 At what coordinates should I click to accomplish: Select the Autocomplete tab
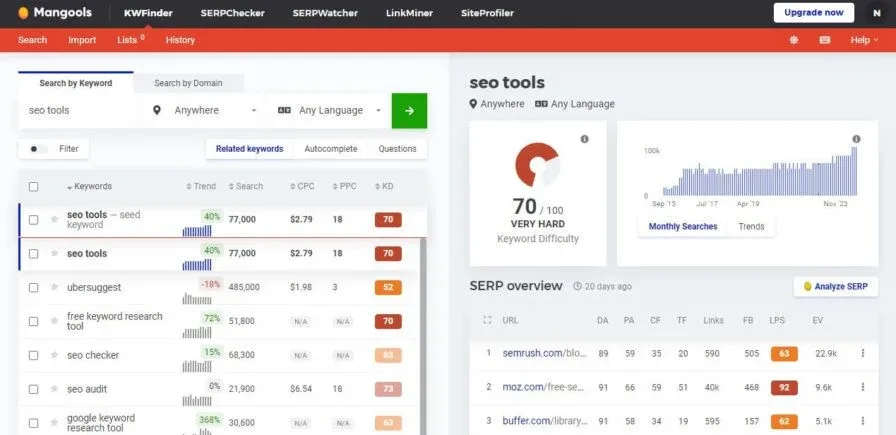331,149
